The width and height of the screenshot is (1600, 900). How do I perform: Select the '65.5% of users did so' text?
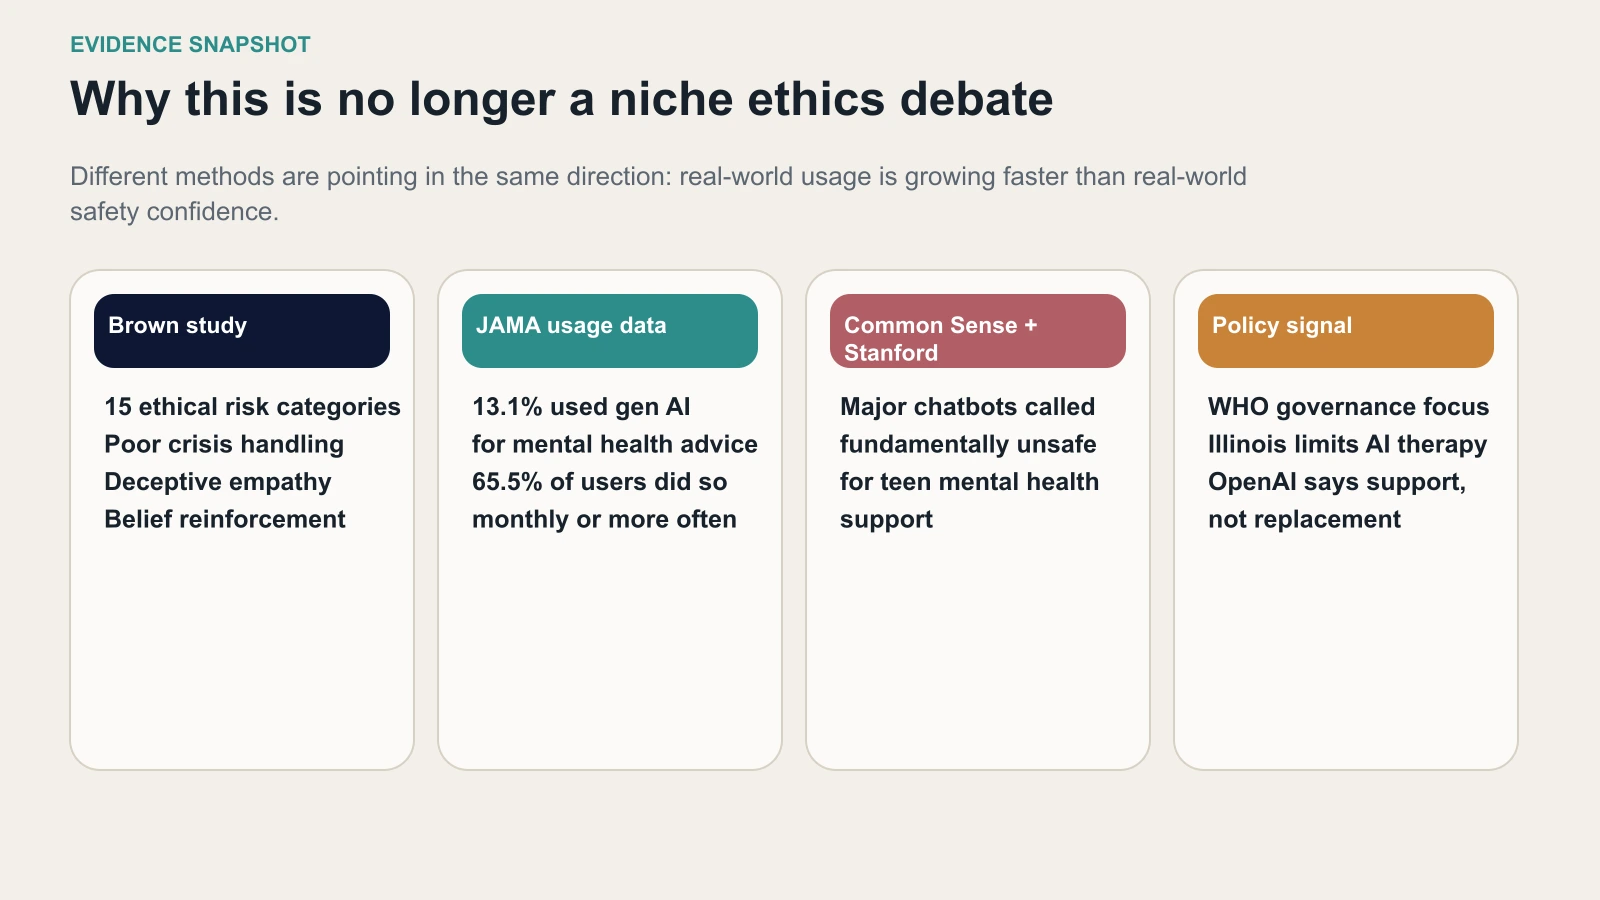(x=599, y=482)
